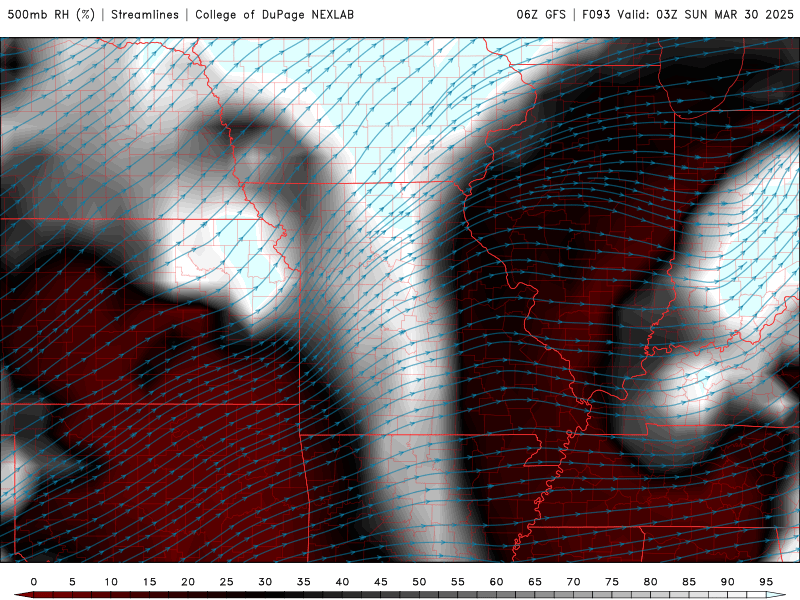Click the '50' label on the color scale
Image resolution: width=800 pixels, height=600 pixels.
[419, 582]
